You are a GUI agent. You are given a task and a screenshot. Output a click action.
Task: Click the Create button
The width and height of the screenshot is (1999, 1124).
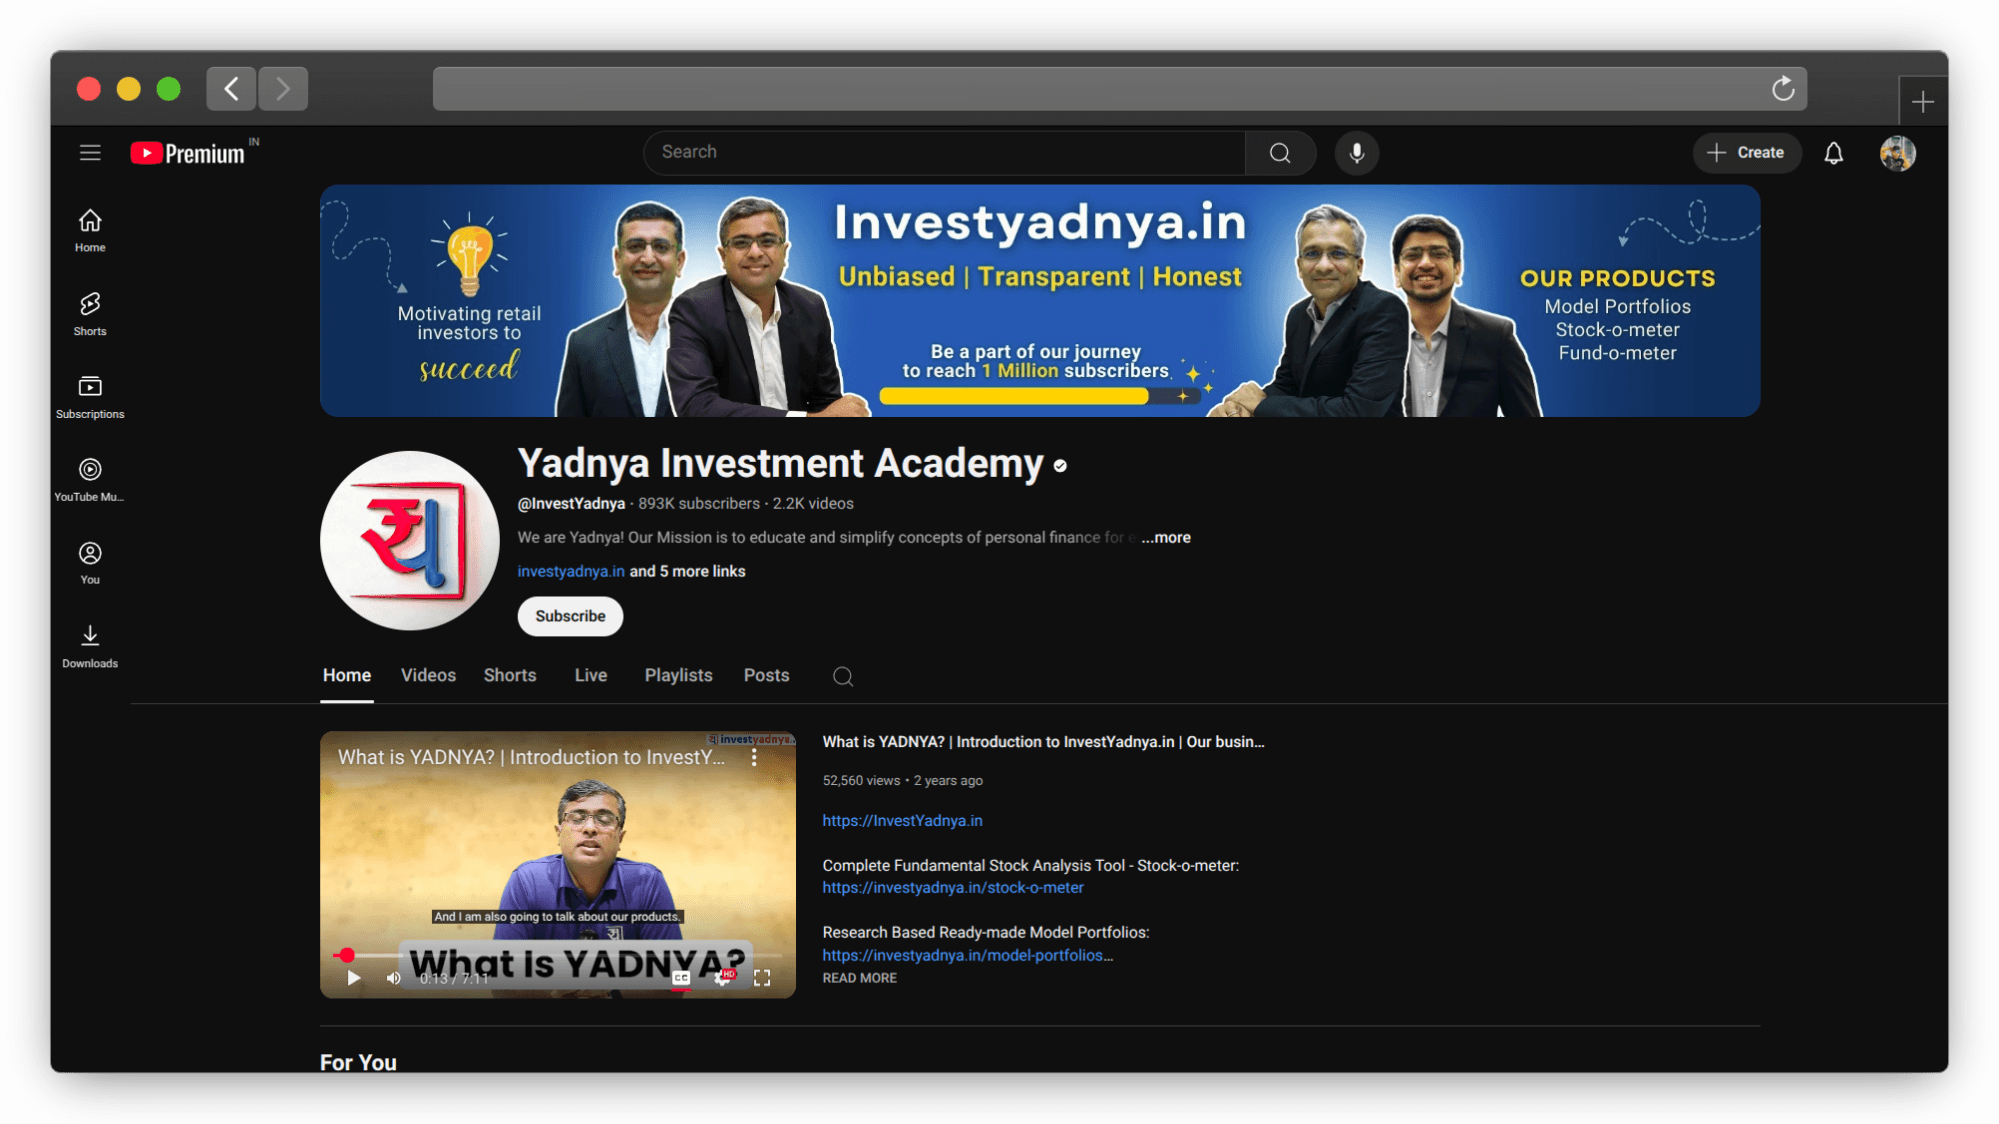pyautogui.click(x=1746, y=153)
